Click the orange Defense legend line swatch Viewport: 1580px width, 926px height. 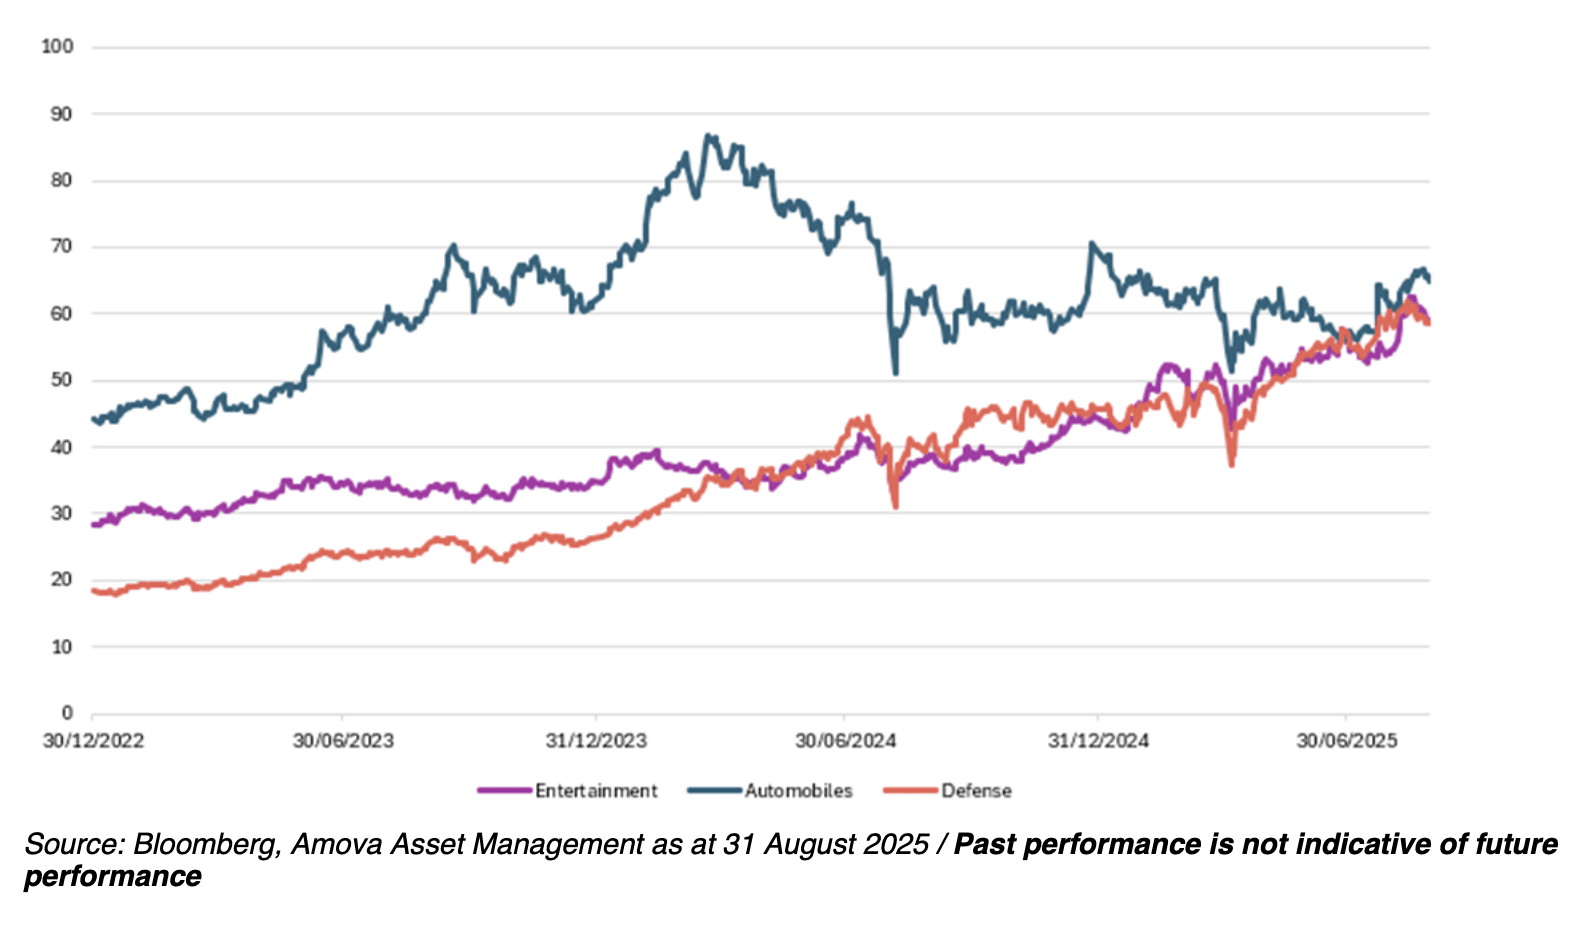tap(910, 791)
